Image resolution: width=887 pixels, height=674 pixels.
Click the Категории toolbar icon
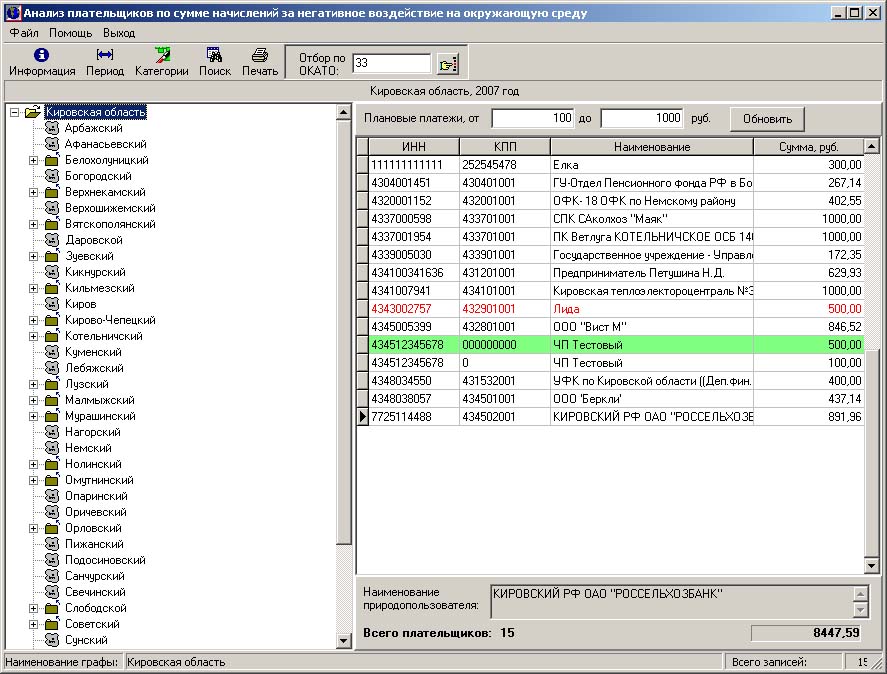point(161,56)
